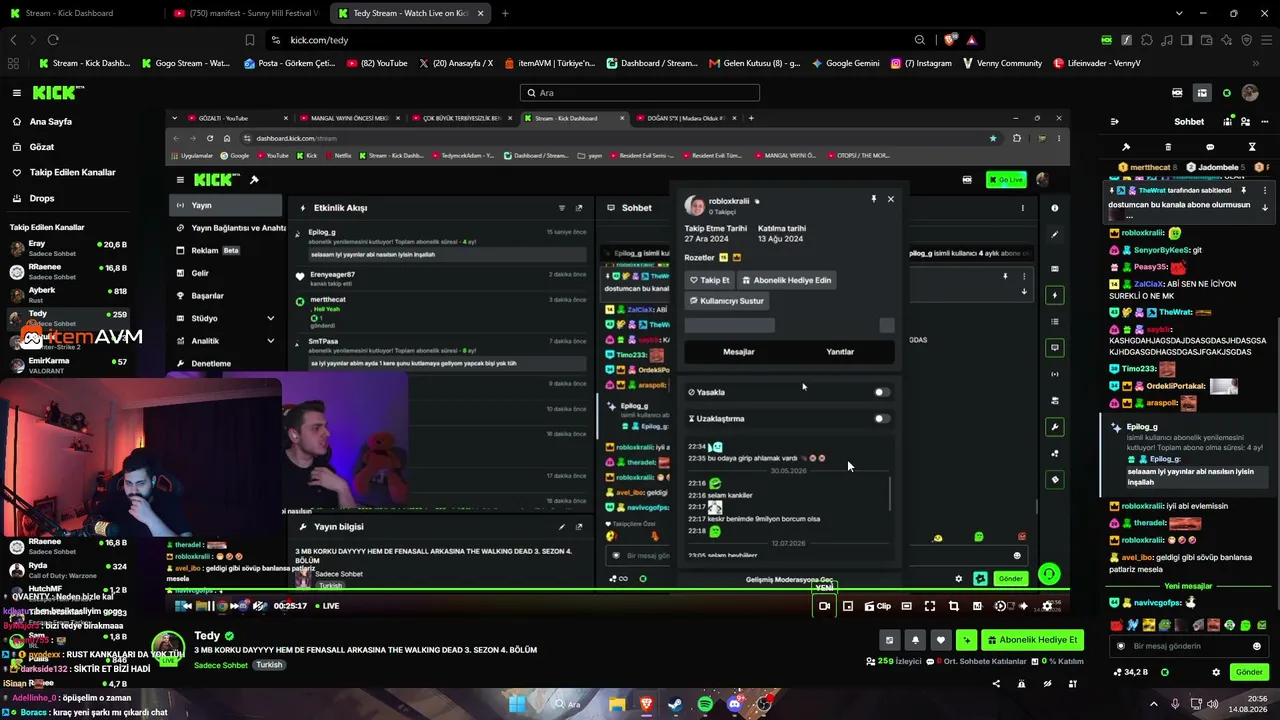1280x720 pixels.
Task: Click the green sparkle button under the player
Action: [x=966, y=640]
